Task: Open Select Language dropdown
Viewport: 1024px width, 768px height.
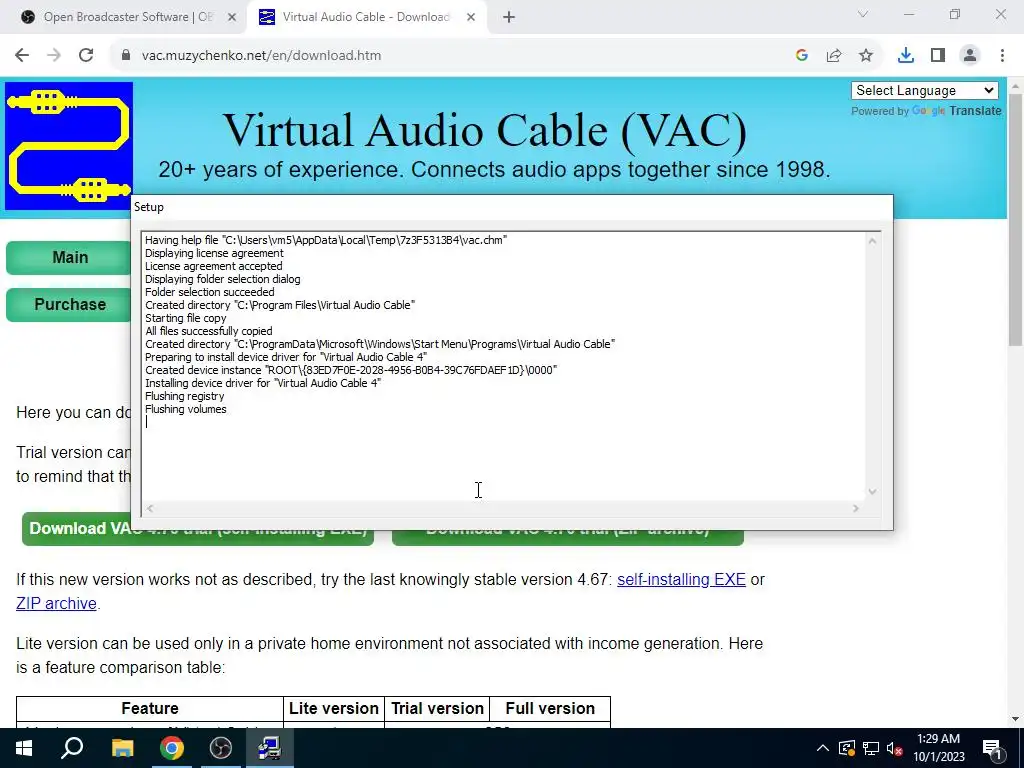Action: [x=925, y=91]
